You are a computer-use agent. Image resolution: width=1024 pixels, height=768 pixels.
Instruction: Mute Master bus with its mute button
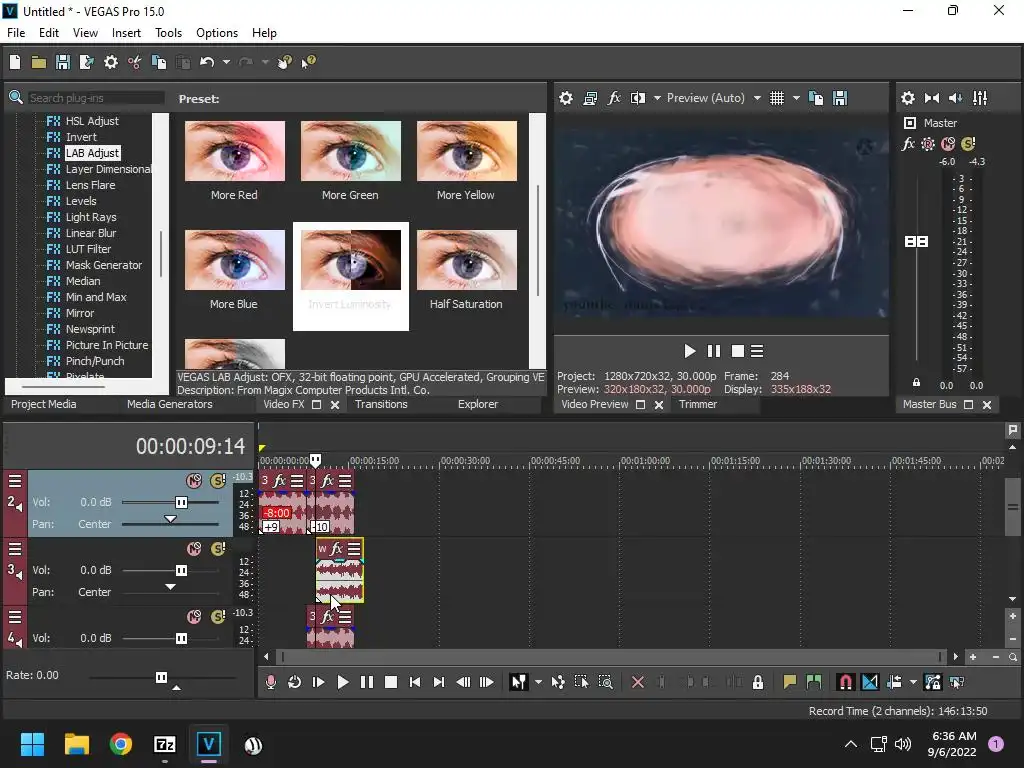click(x=948, y=144)
